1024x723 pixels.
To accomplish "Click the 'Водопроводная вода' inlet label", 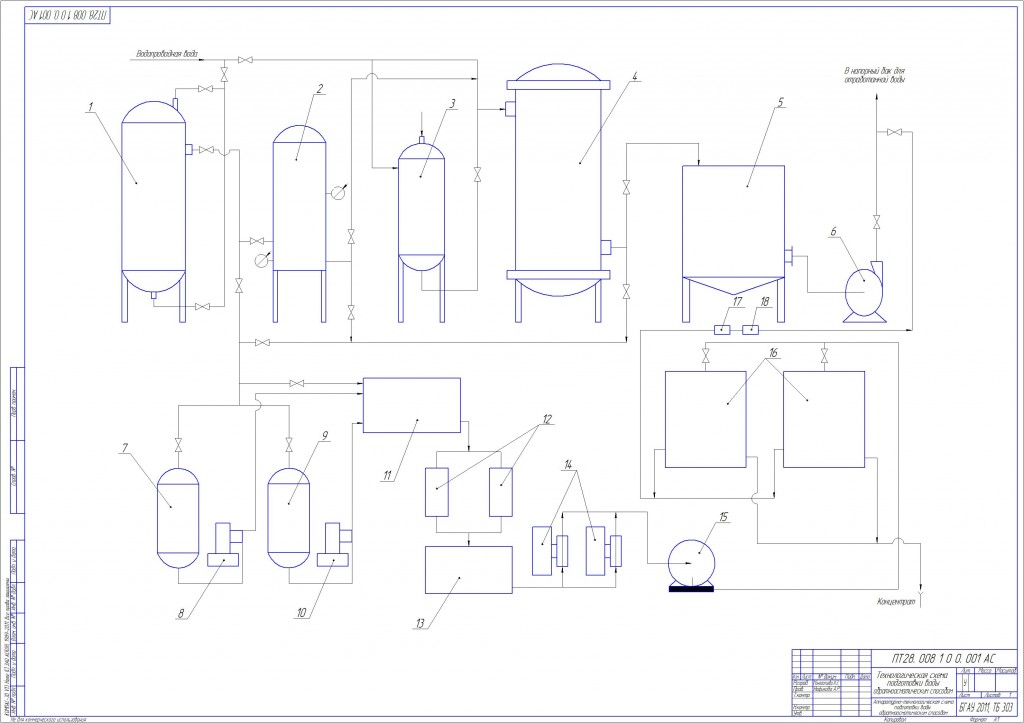I will tap(167, 53).
